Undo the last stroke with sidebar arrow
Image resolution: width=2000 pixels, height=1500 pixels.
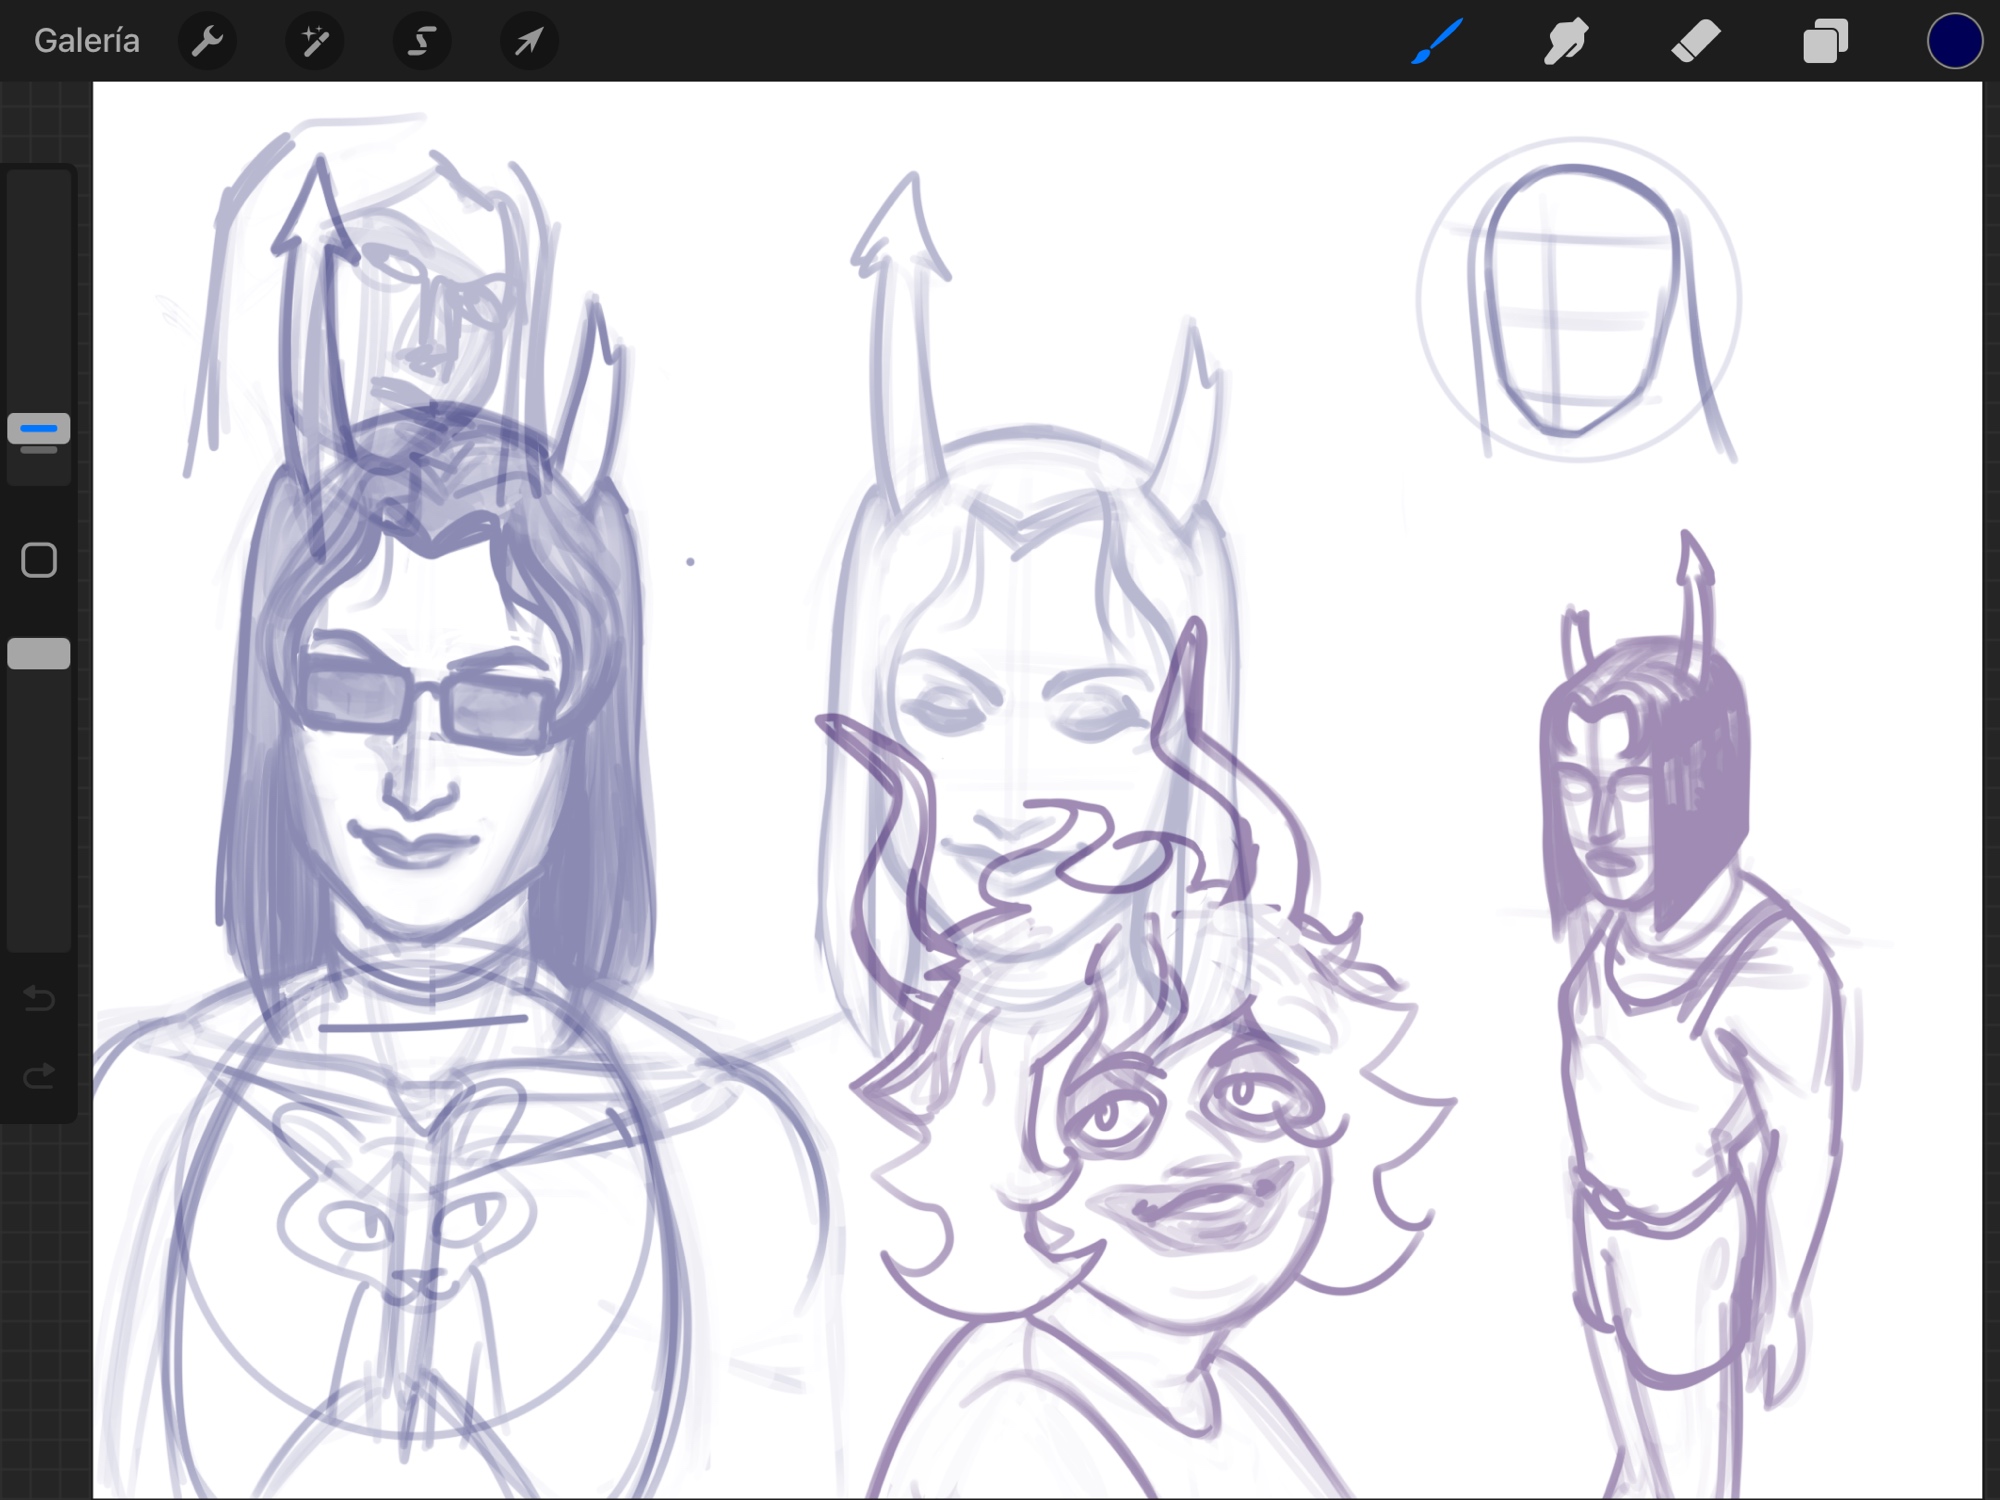point(39,998)
